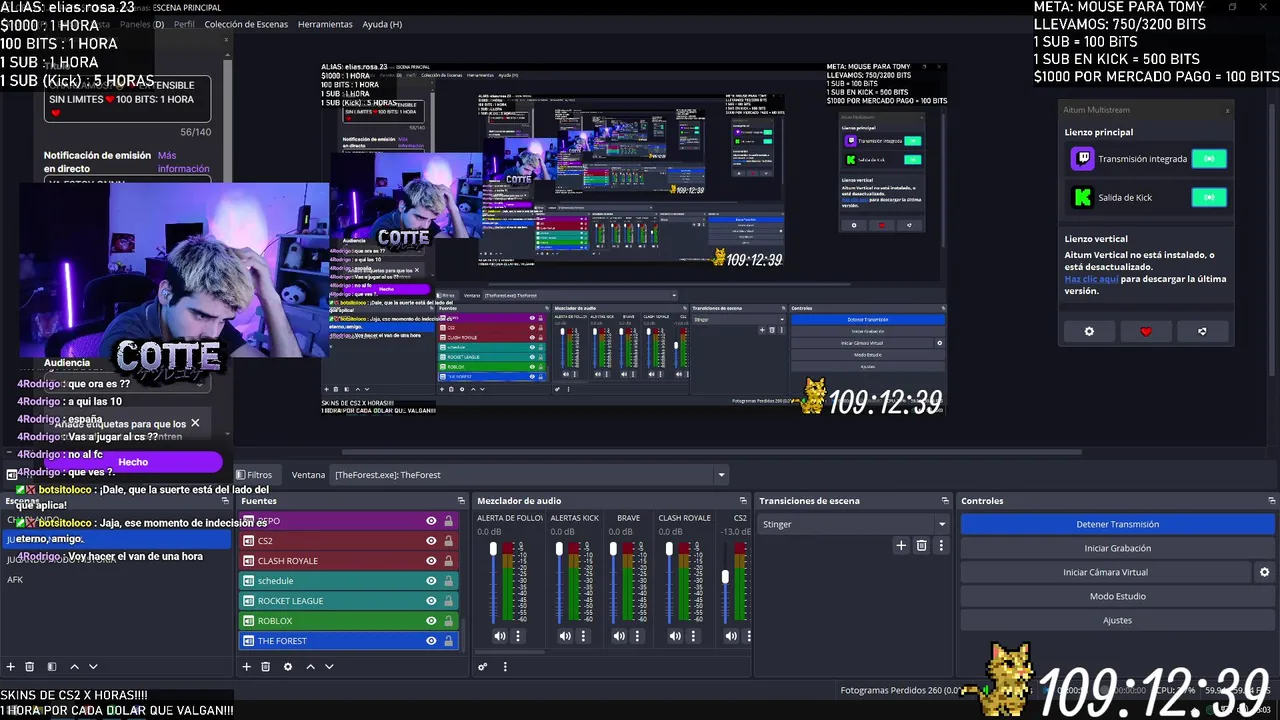Toggle lock on CS2 source
Image resolution: width=1280 pixels, height=720 pixels.
pyautogui.click(x=448, y=541)
